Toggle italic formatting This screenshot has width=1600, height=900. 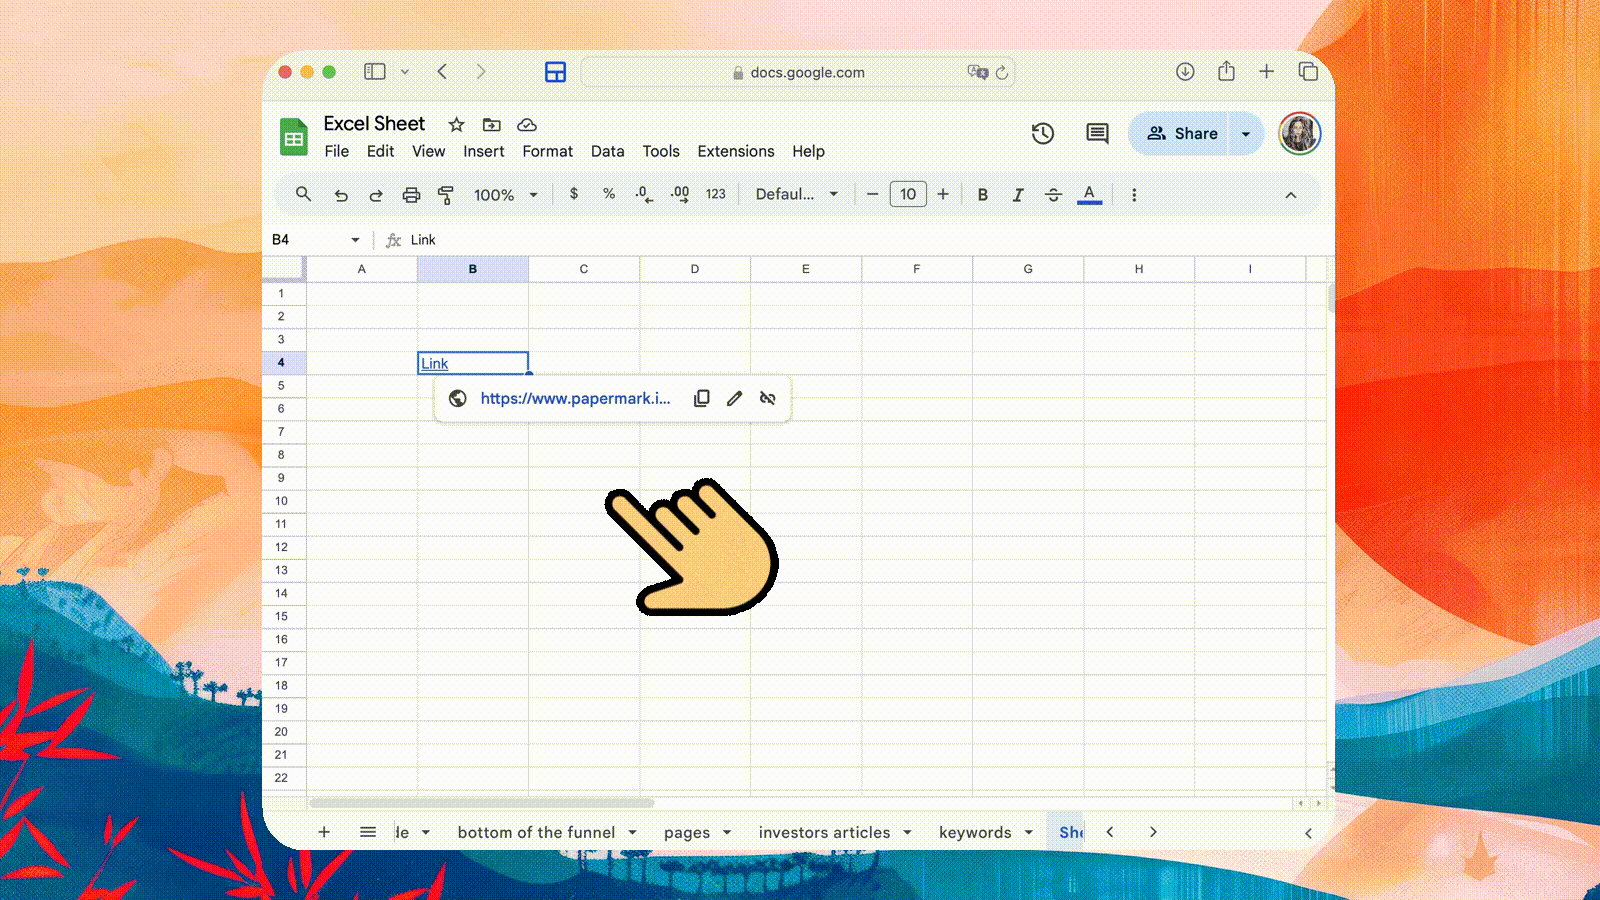tap(1018, 194)
